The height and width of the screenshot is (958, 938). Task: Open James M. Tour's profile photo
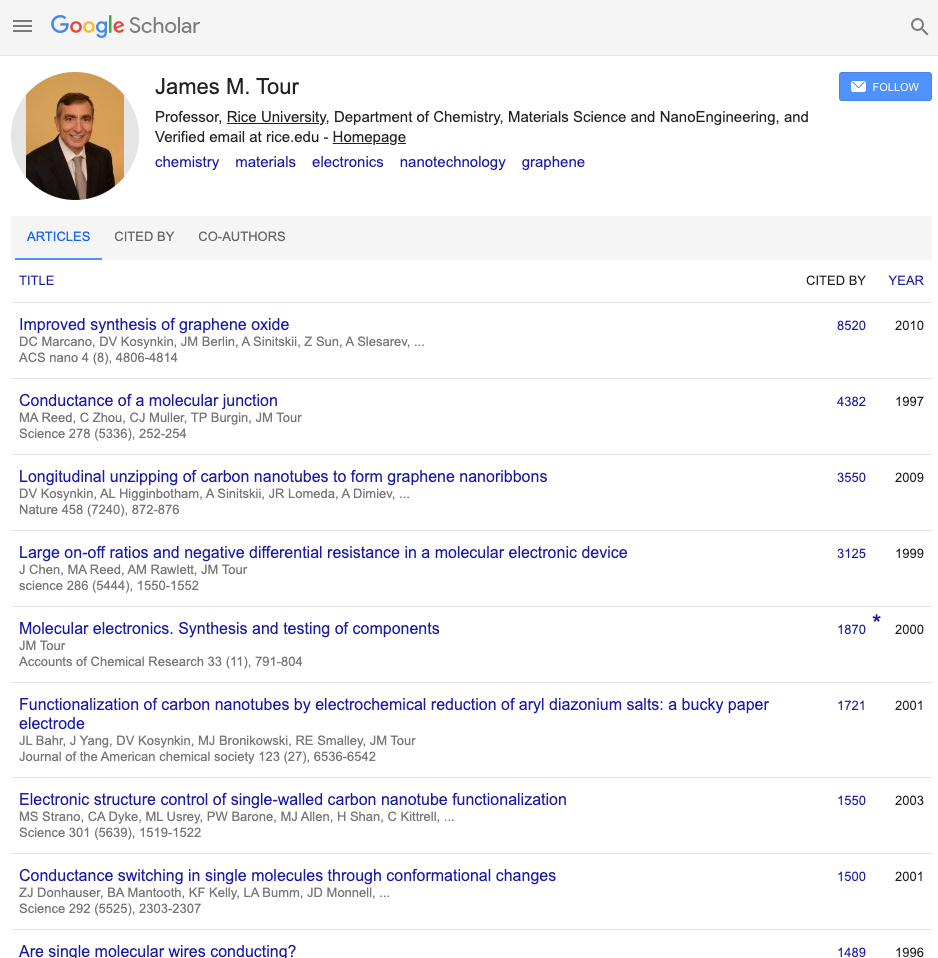click(75, 136)
